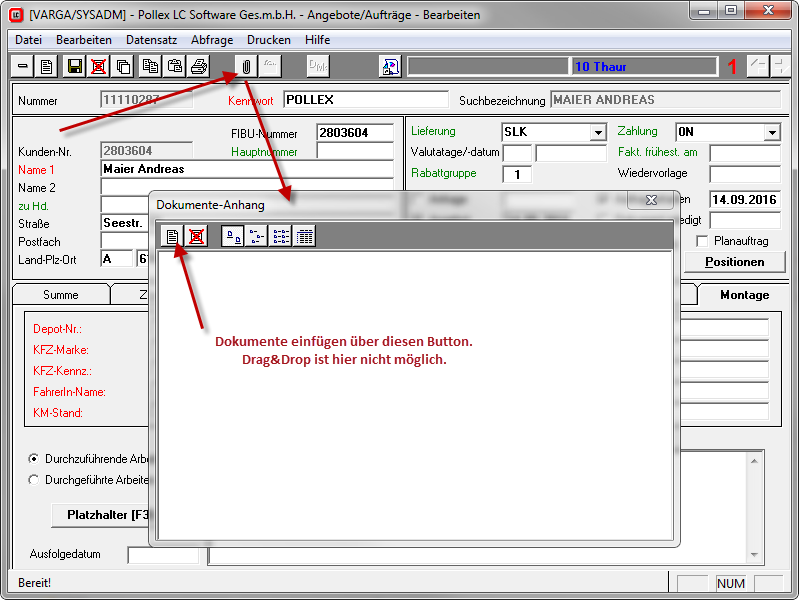Click the Positionen button

point(734,262)
